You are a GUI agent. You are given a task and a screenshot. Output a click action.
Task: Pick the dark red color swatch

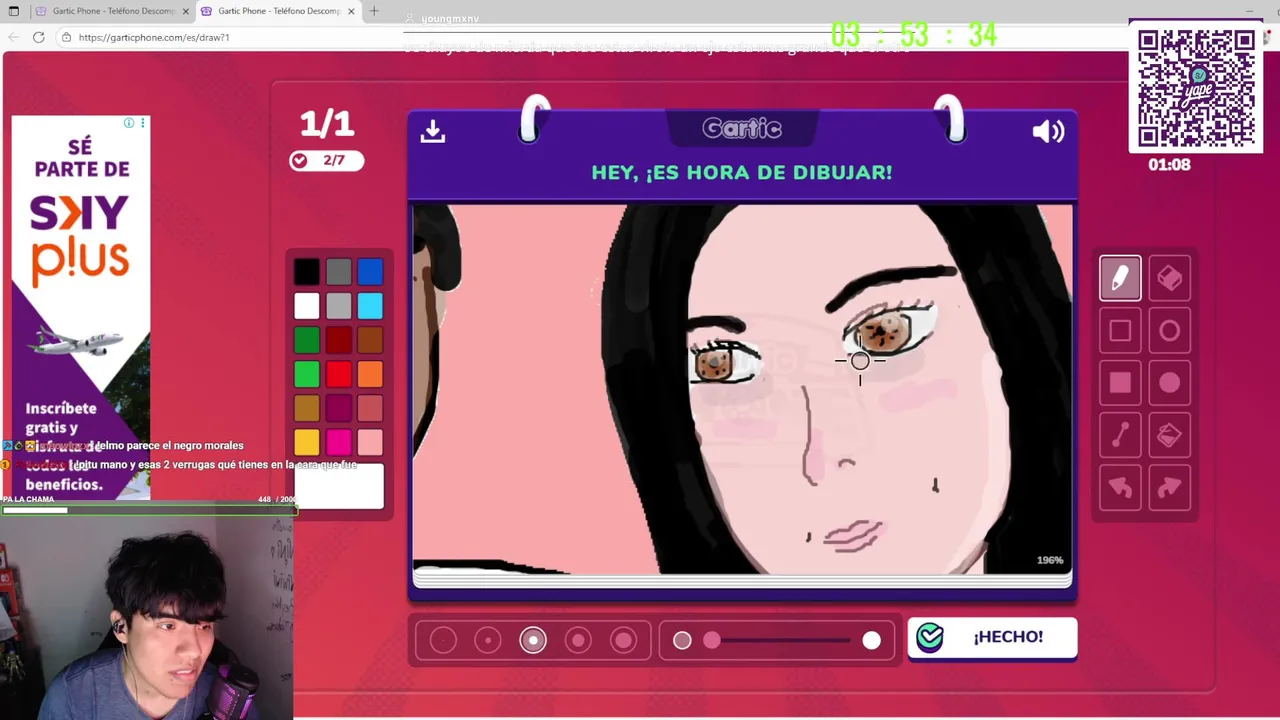(339, 340)
